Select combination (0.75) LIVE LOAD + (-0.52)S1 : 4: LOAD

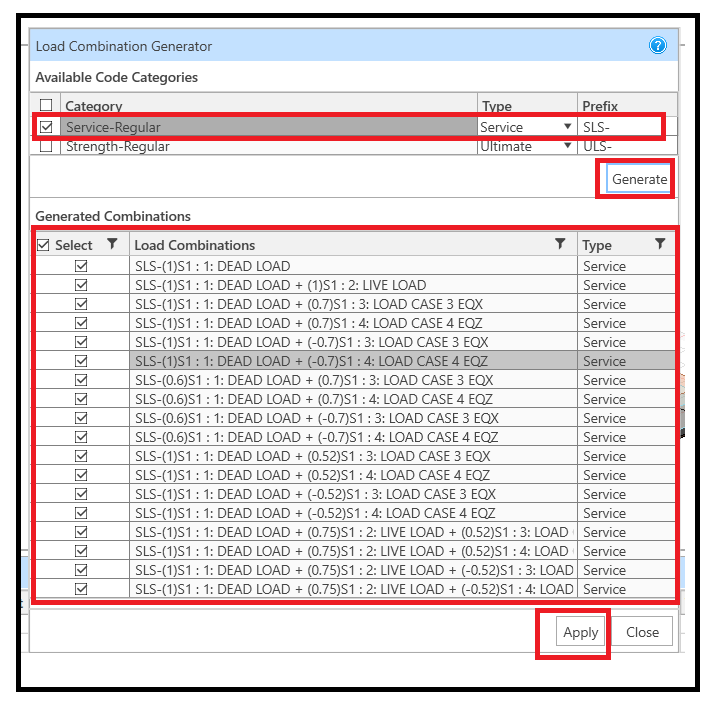point(353,589)
